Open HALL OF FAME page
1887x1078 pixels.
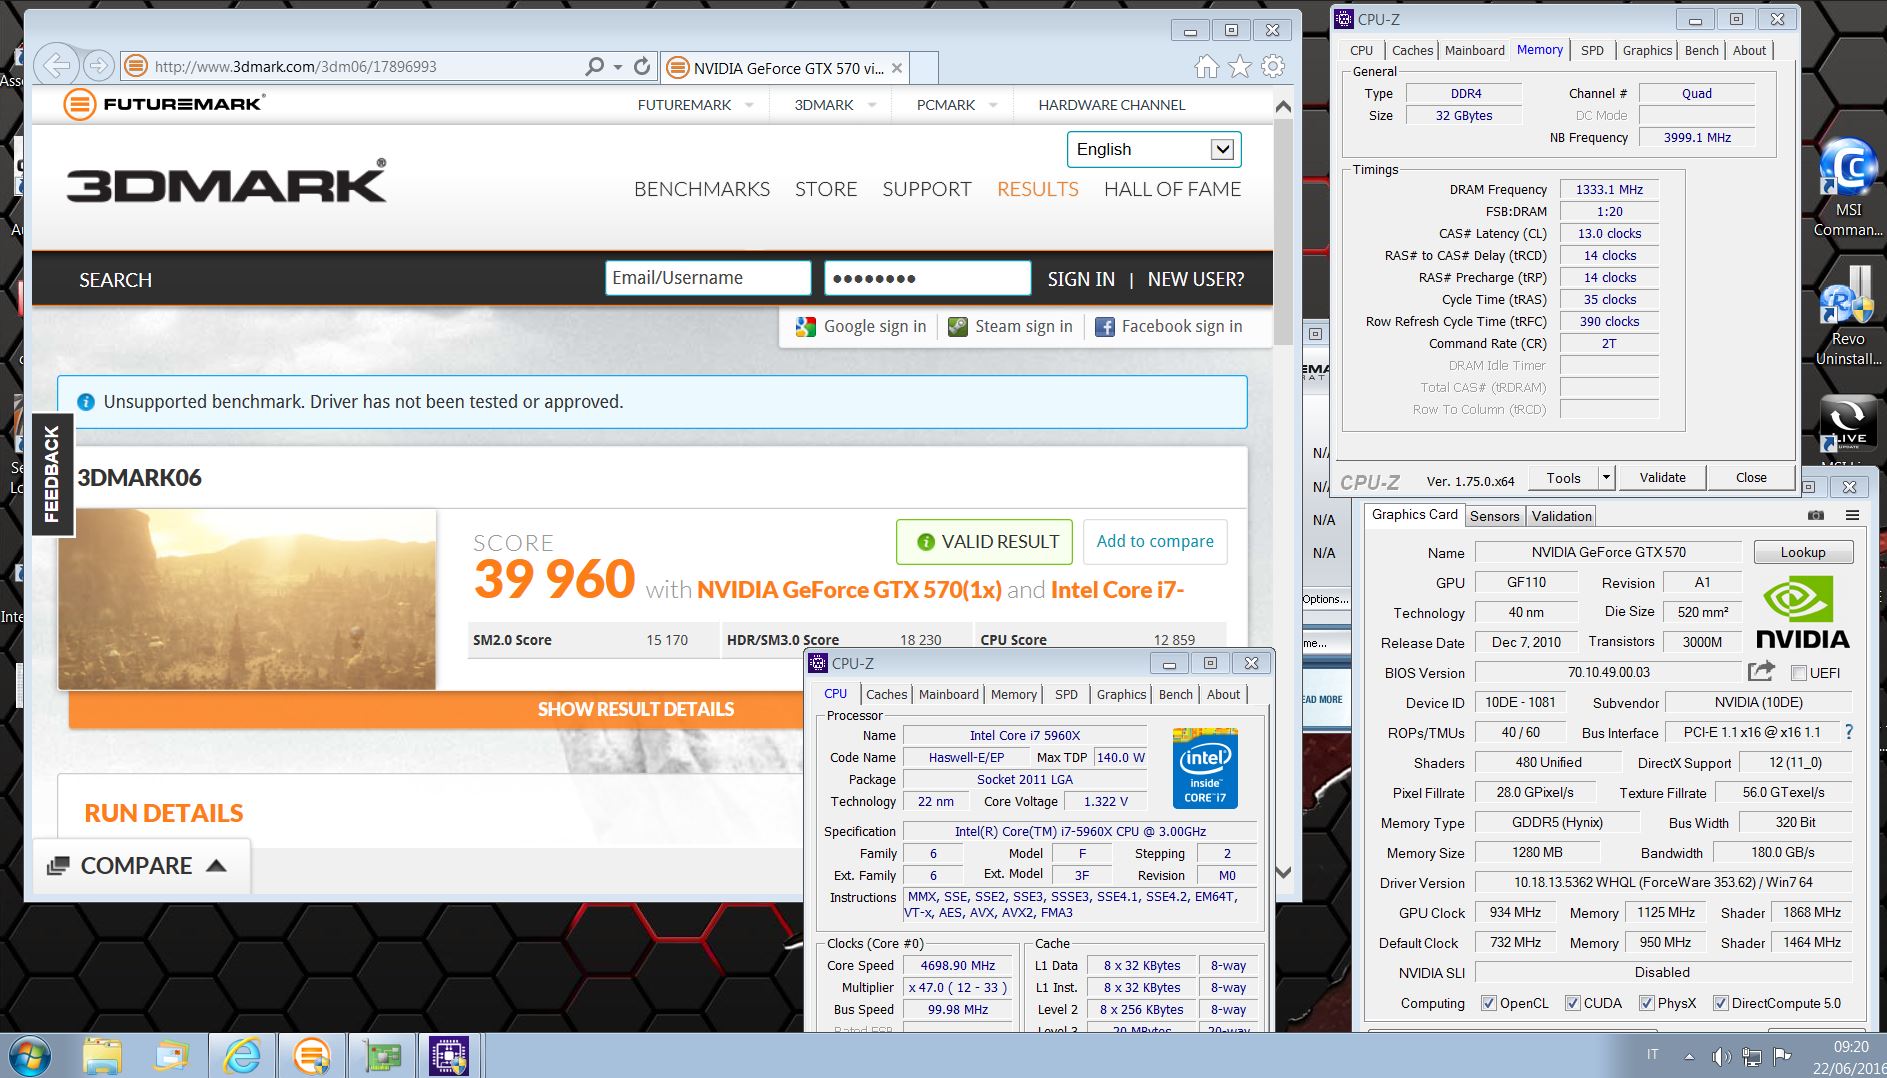(x=1172, y=189)
